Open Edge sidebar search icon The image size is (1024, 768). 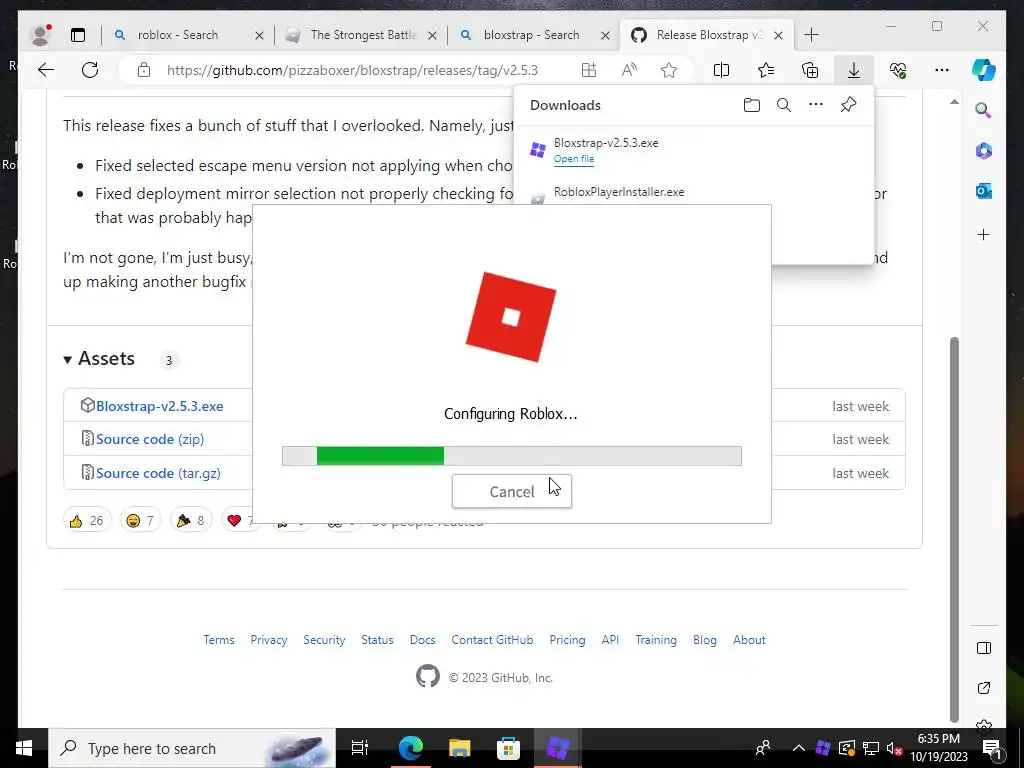click(984, 110)
